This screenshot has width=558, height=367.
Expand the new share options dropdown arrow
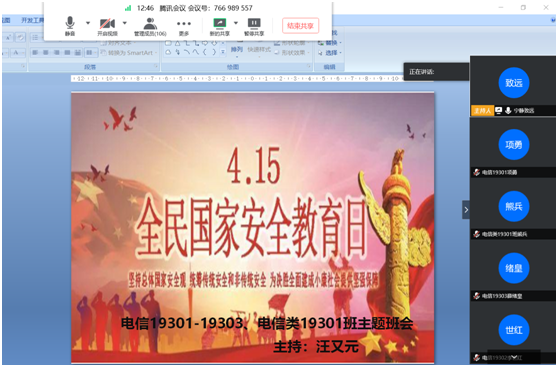tap(236, 23)
